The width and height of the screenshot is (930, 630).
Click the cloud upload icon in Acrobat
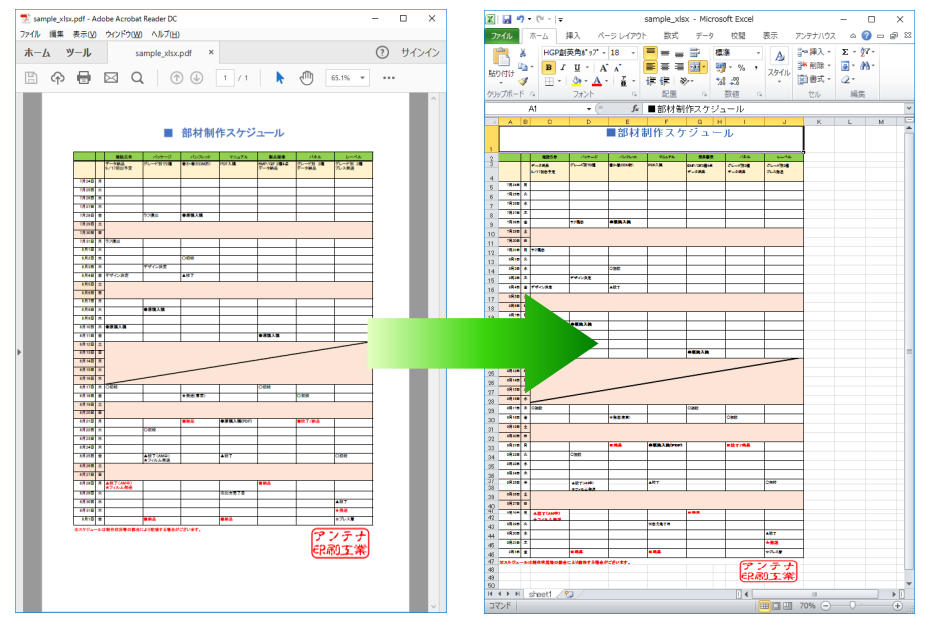point(58,78)
